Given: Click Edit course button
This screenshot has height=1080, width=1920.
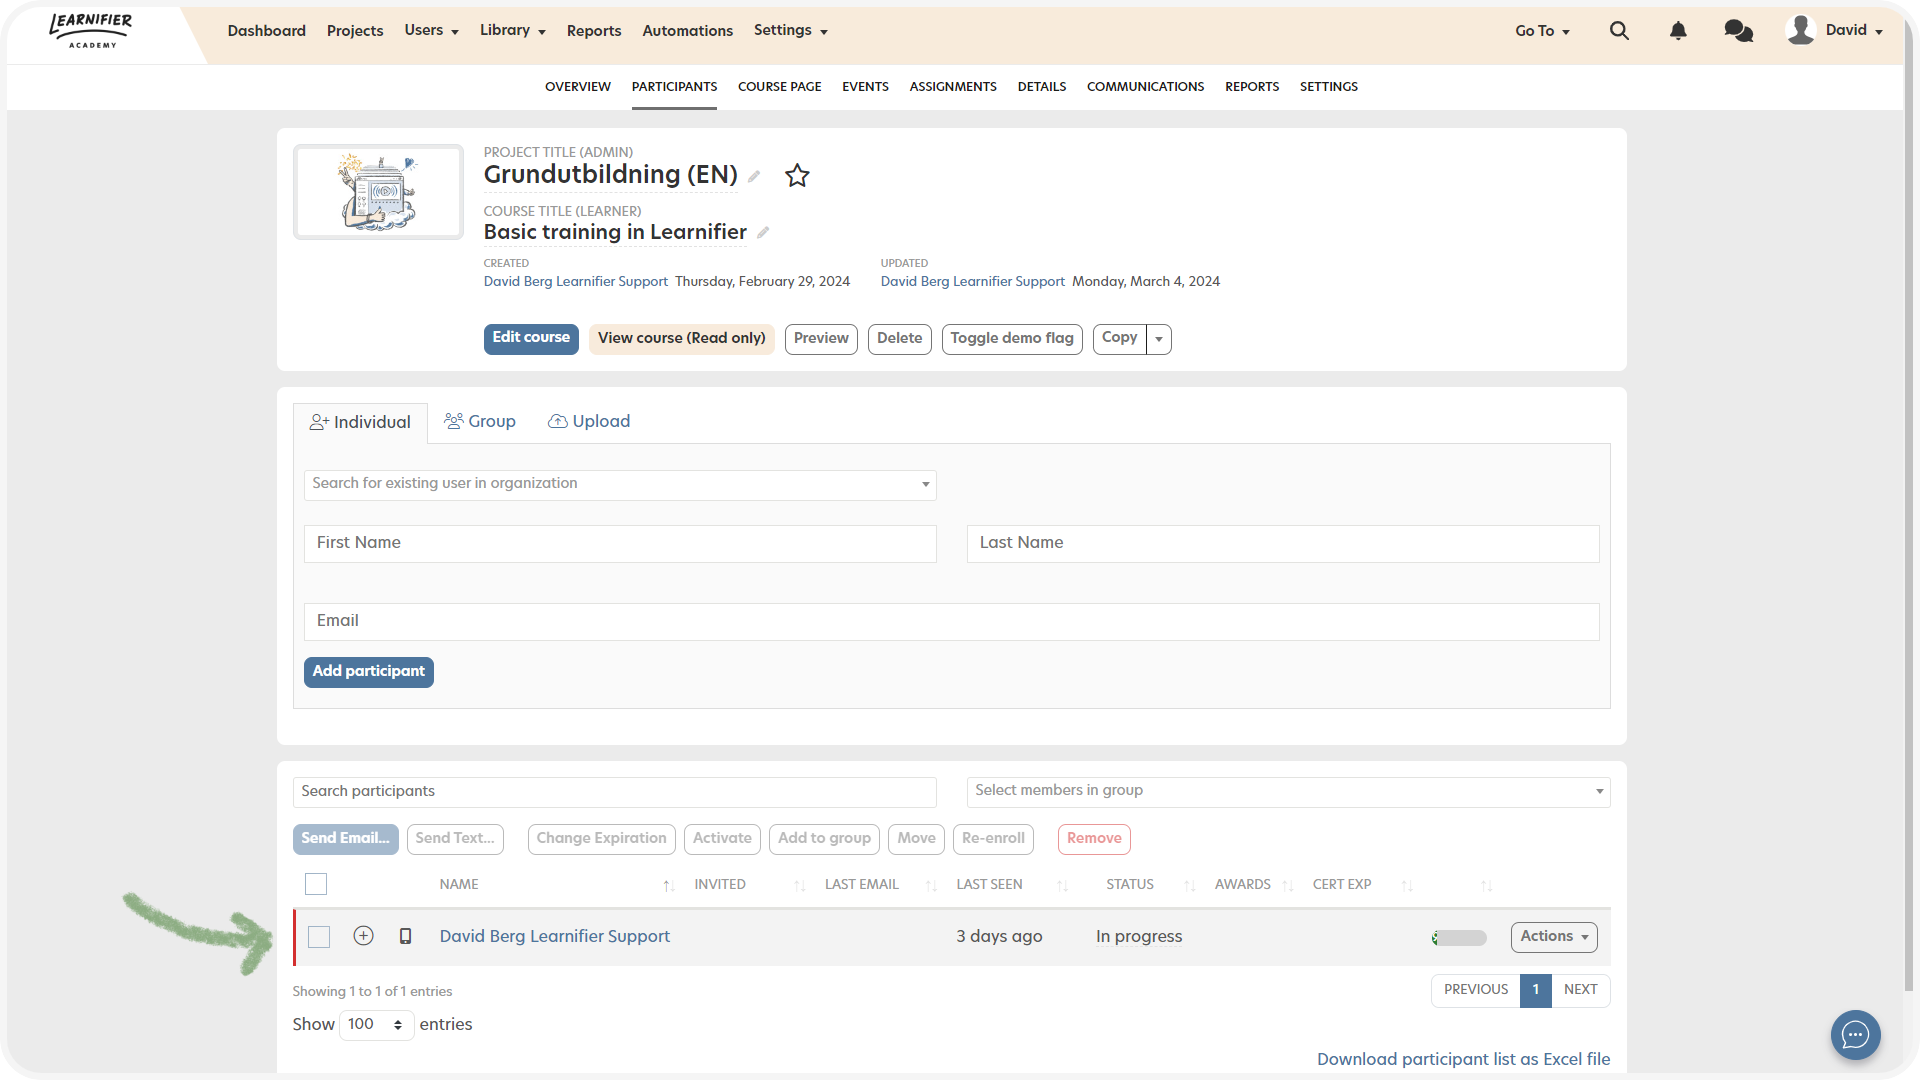Looking at the screenshot, I should (531, 339).
